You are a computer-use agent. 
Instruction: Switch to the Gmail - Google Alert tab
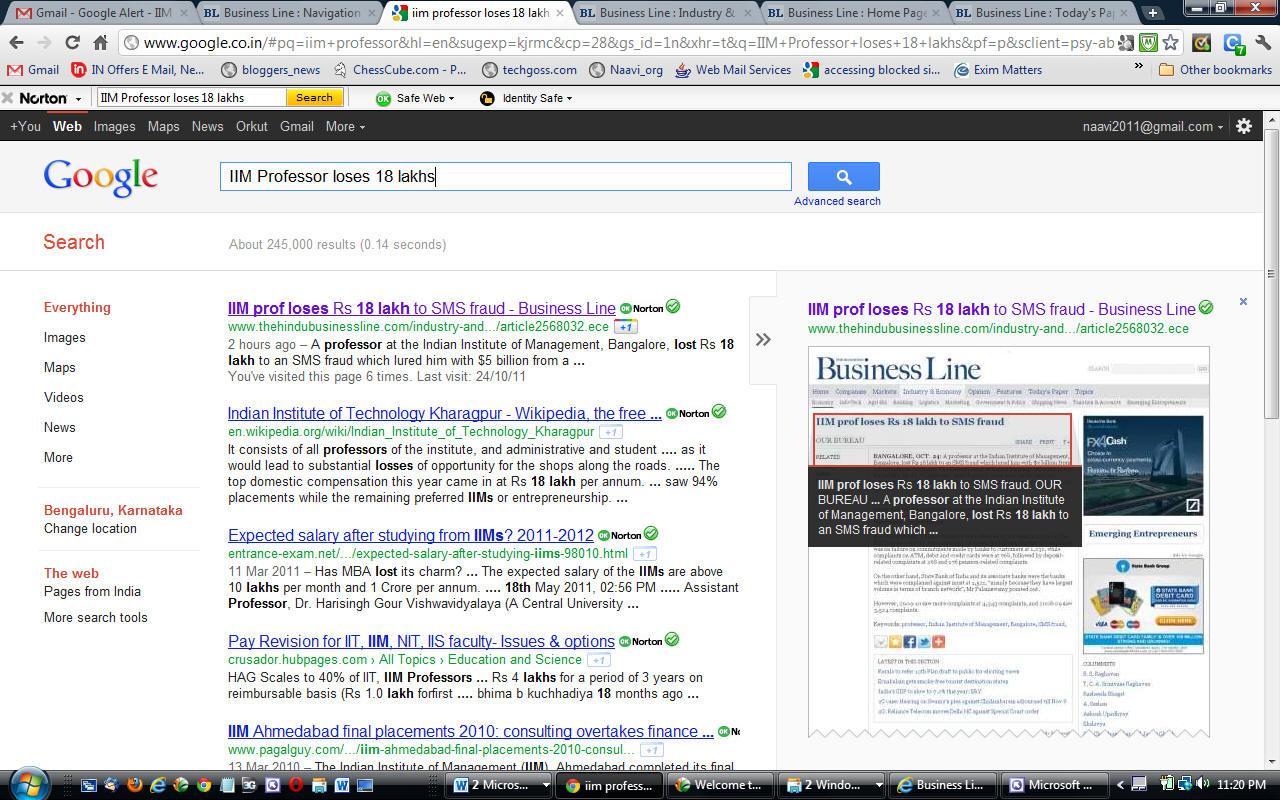point(95,13)
